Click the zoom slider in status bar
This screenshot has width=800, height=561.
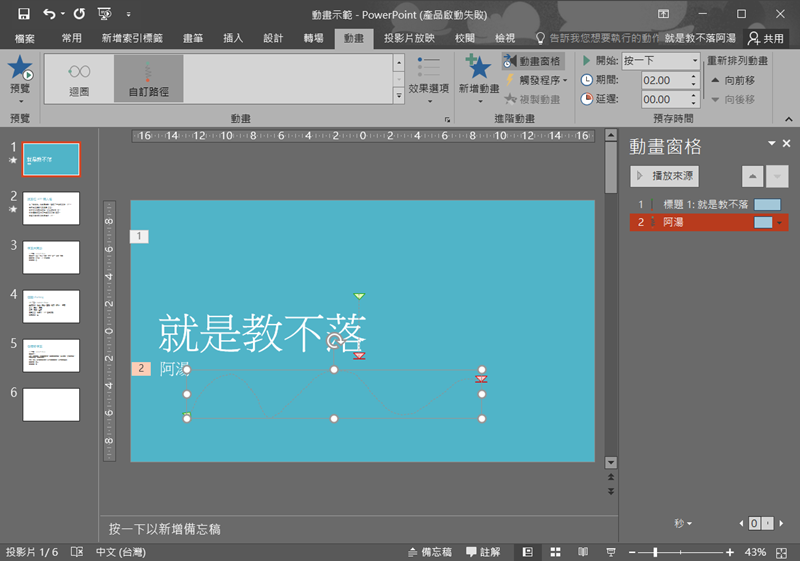(x=655, y=552)
